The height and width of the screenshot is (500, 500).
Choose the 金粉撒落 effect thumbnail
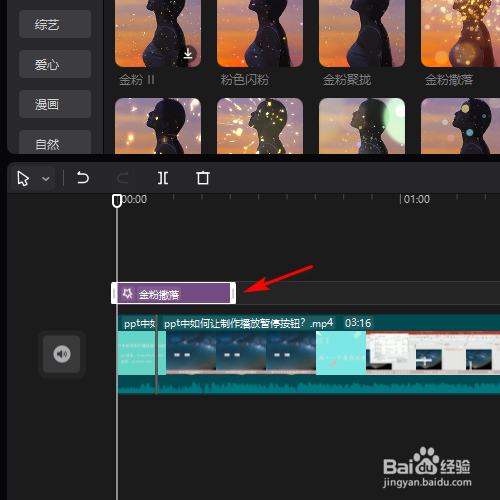[x=460, y=33]
